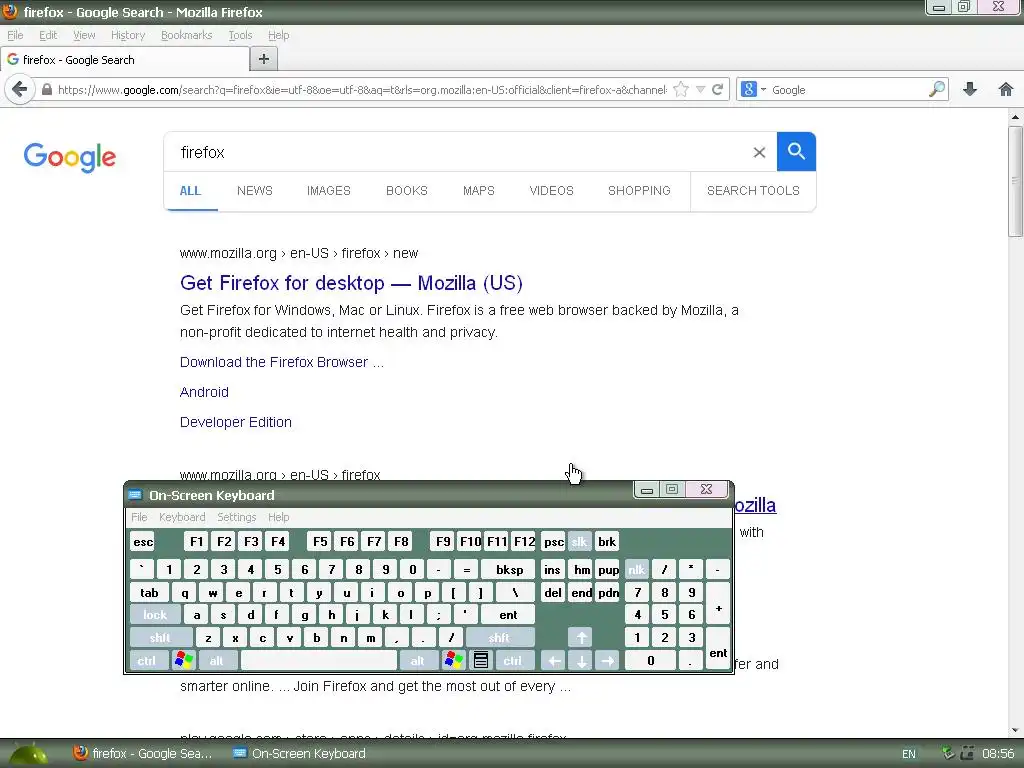
Task: Open Get Firefox for desktop result link
Action: pyautogui.click(x=351, y=283)
